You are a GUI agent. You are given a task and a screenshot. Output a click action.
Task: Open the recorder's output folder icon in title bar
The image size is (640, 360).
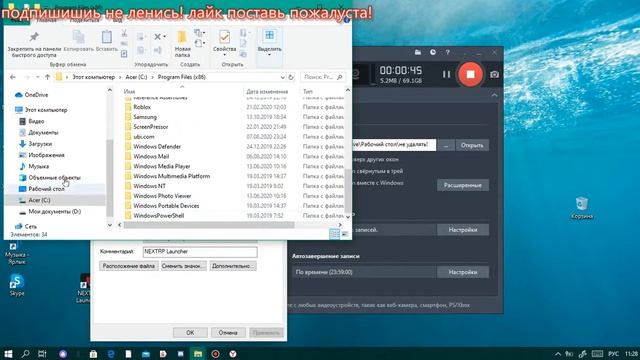click(x=418, y=52)
